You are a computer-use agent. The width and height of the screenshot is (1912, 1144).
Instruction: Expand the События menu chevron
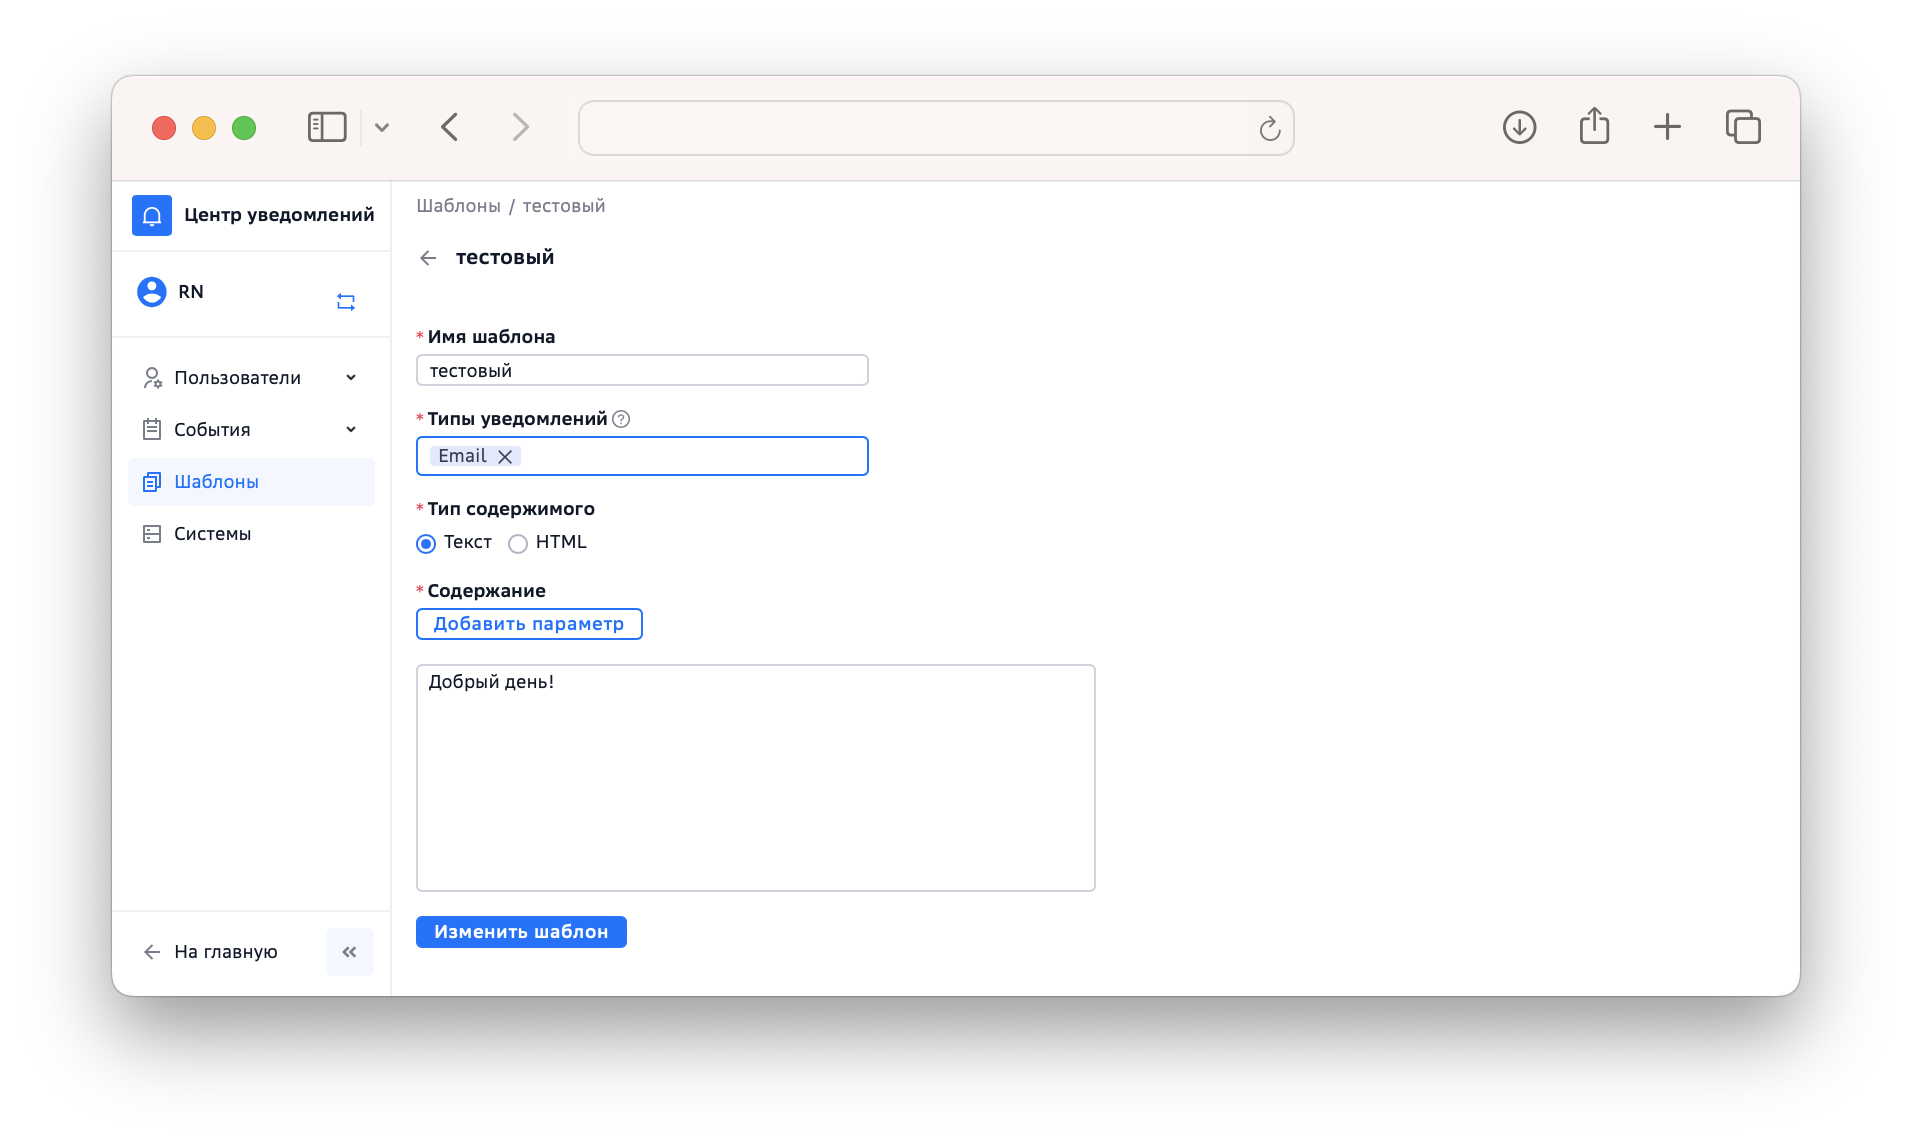tap(351, 430)
